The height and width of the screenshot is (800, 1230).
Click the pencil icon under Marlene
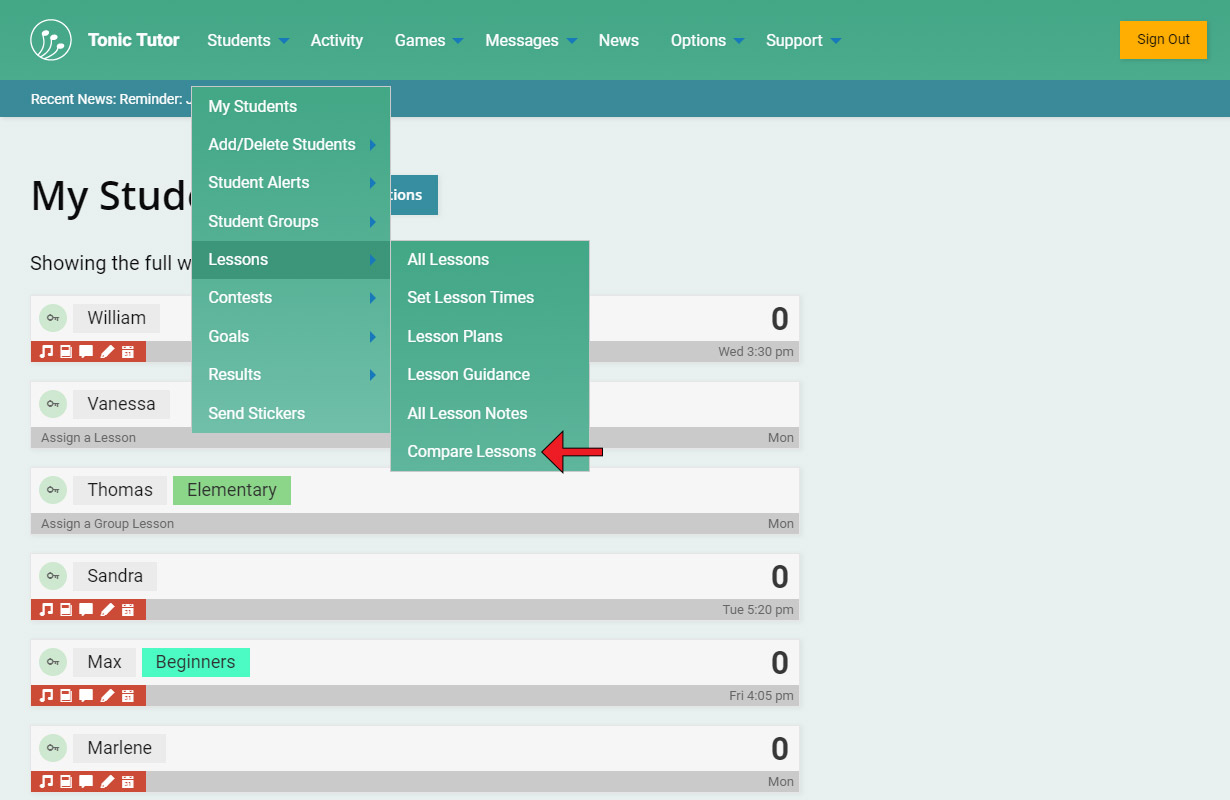[107, 781]
